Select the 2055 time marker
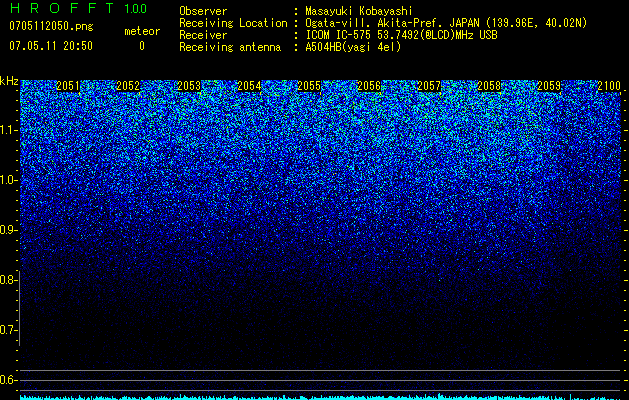Viewport: 629px width, 400px height. click(309, 86)
